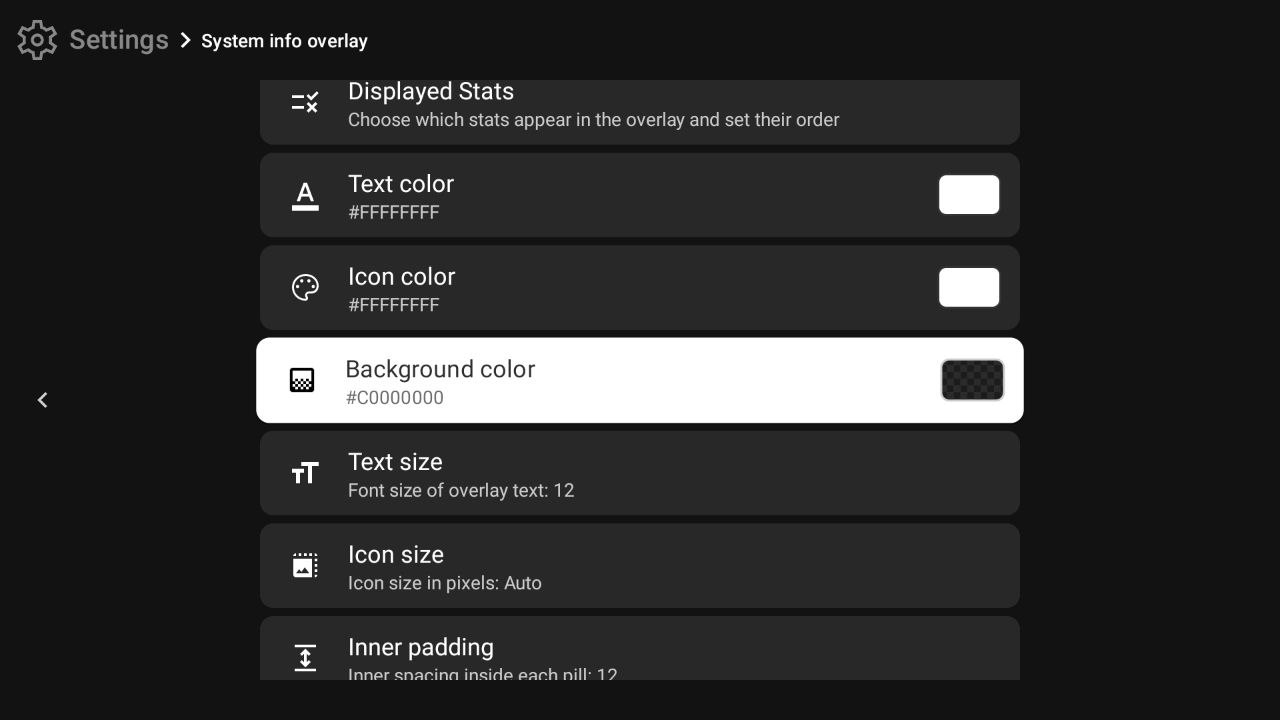Click the back chevron on the left edge
This screenshot has width=1280, height=720.
click(x=42, y=400)
